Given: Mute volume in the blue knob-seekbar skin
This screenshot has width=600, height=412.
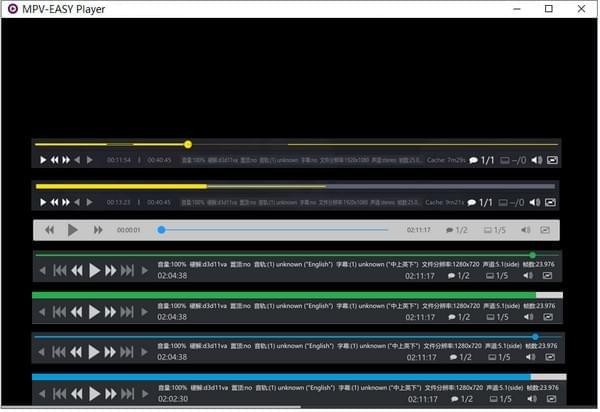Looking at the screenshot, I should (x=531, y=357).
